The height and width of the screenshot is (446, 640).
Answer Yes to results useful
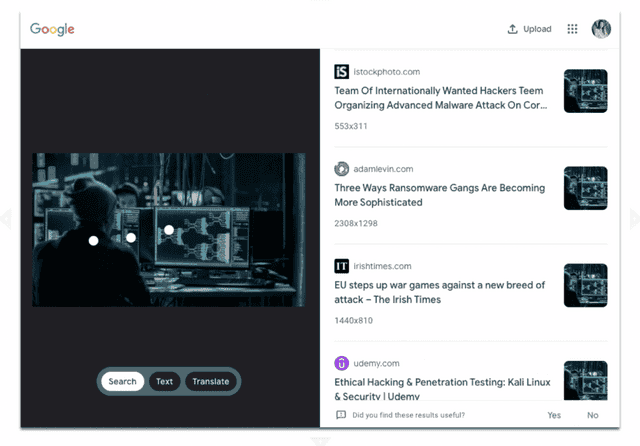tap(554, 415)
